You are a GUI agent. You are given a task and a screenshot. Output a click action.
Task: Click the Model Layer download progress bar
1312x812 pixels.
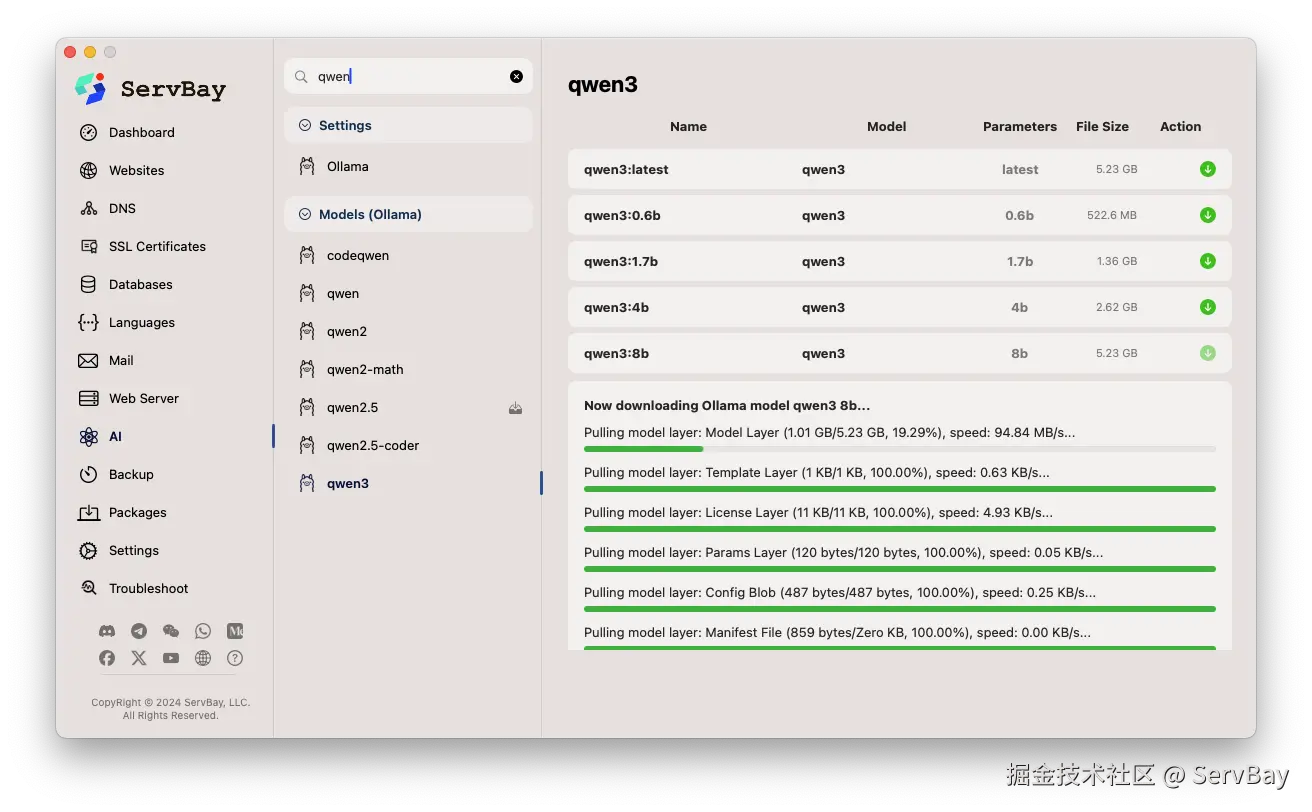point(900,449)
